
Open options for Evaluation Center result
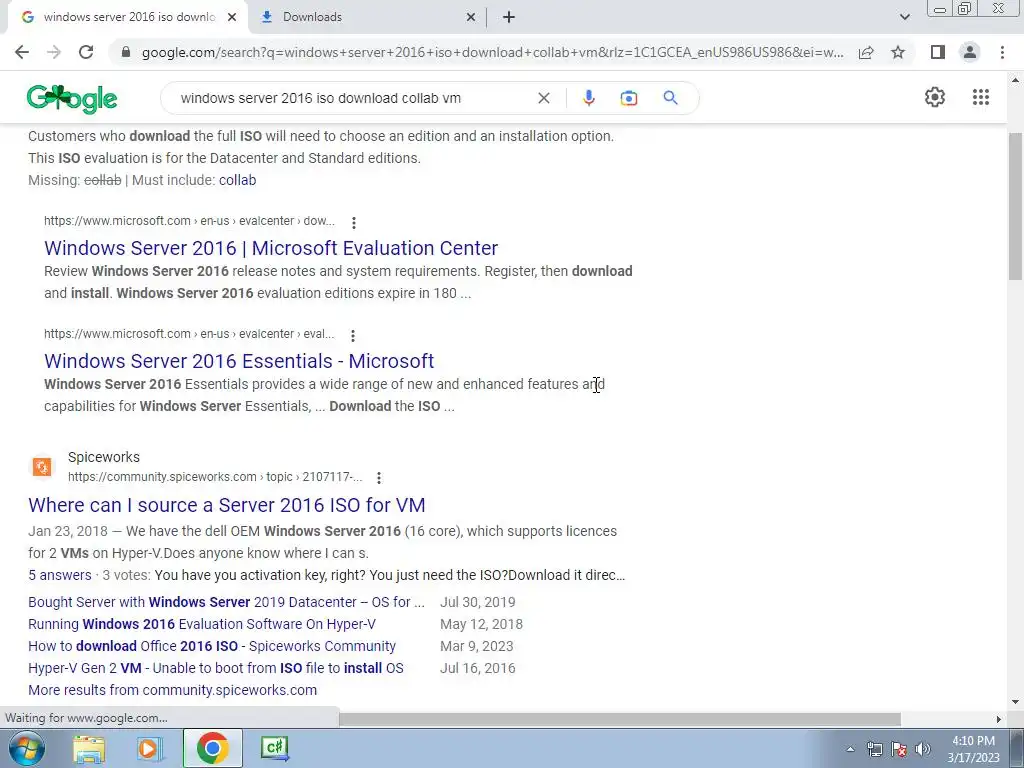coord(354,223)
